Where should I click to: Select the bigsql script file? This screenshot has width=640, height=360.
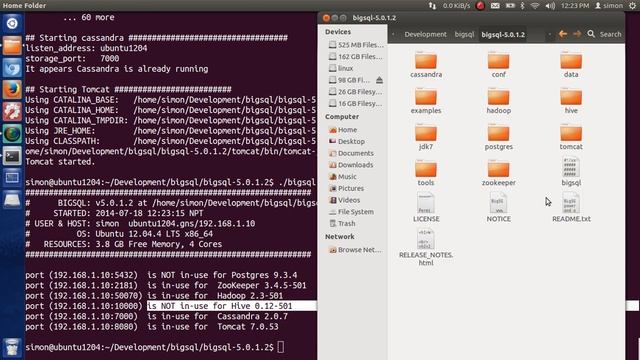[x=571, y=171]
